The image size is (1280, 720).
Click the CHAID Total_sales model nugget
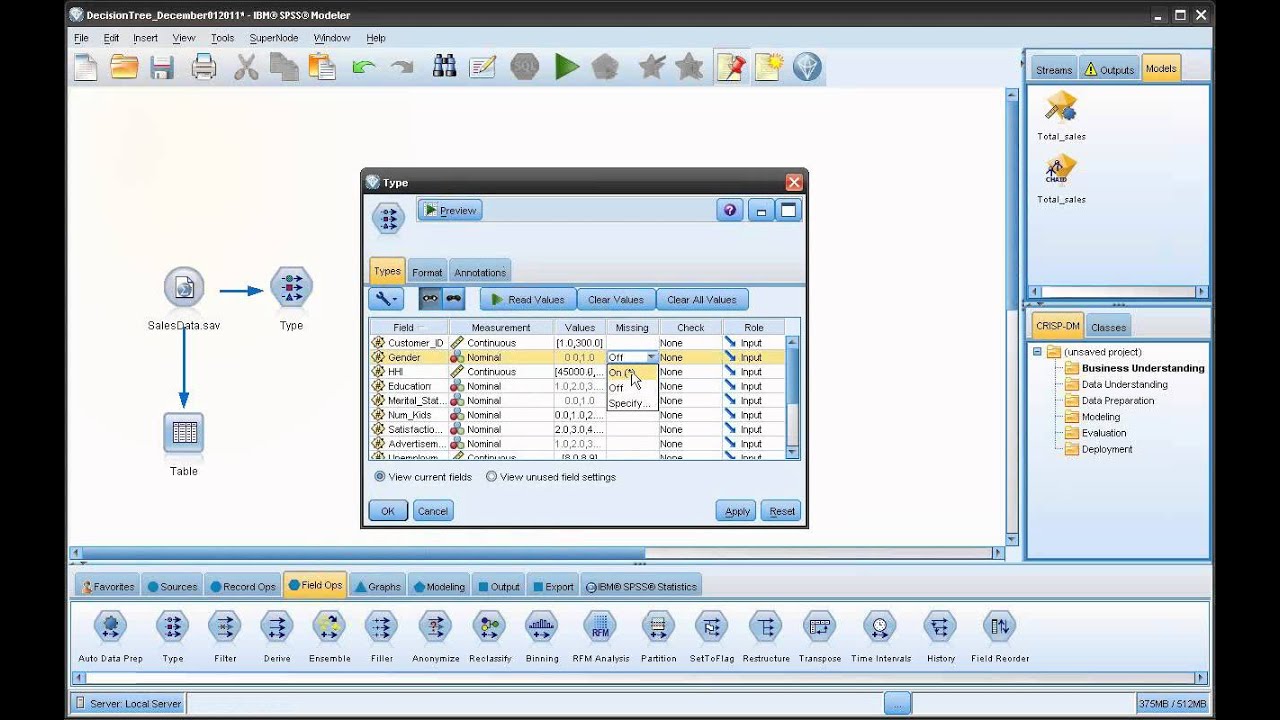point(1060,169)
